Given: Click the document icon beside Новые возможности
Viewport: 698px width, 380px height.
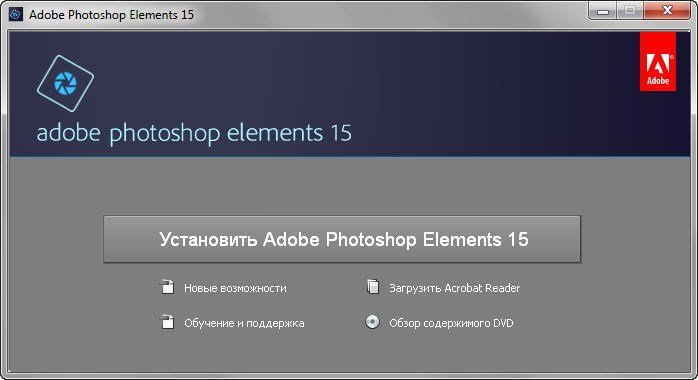Looking at the screenshot, I should (x=167, y=287).
